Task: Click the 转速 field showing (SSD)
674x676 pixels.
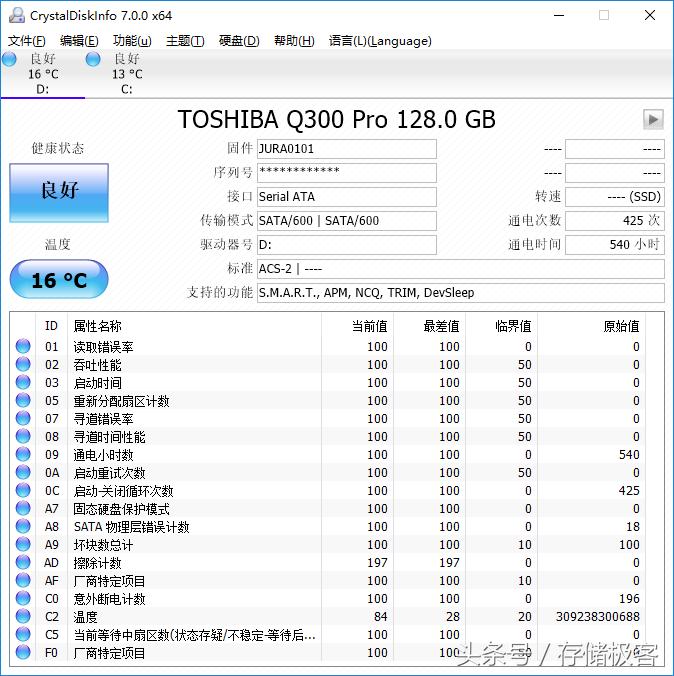Action: pos(614,197)
